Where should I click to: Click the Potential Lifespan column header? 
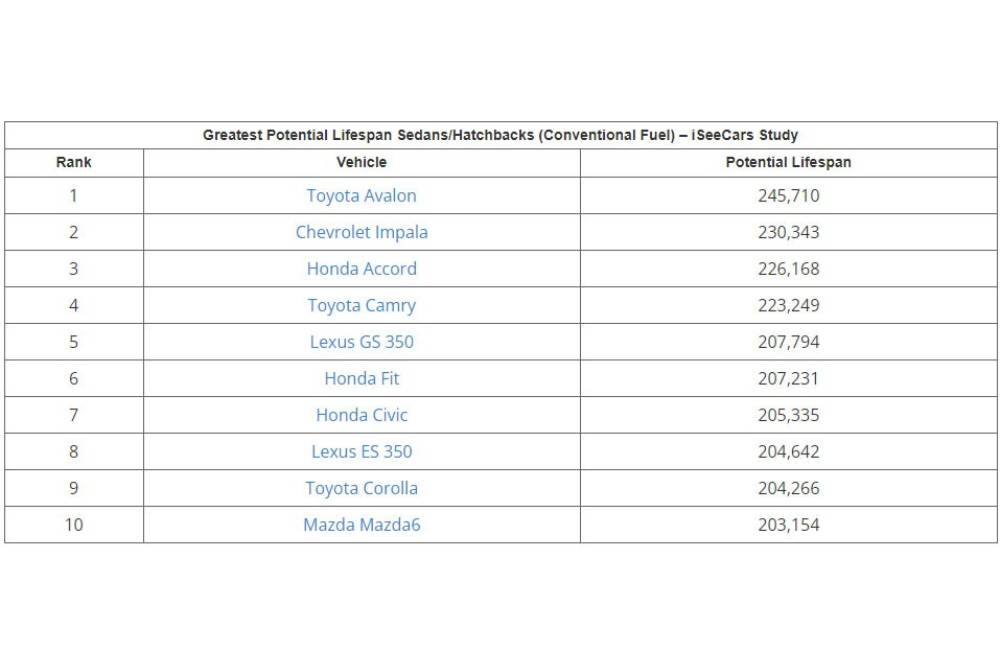point(788,162)
